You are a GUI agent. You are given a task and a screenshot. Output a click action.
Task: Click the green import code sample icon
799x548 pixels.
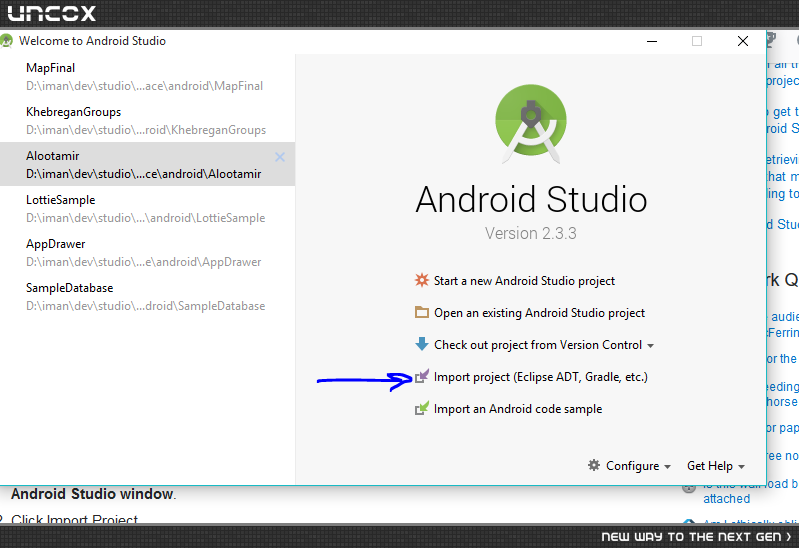[x=421, y=408]
